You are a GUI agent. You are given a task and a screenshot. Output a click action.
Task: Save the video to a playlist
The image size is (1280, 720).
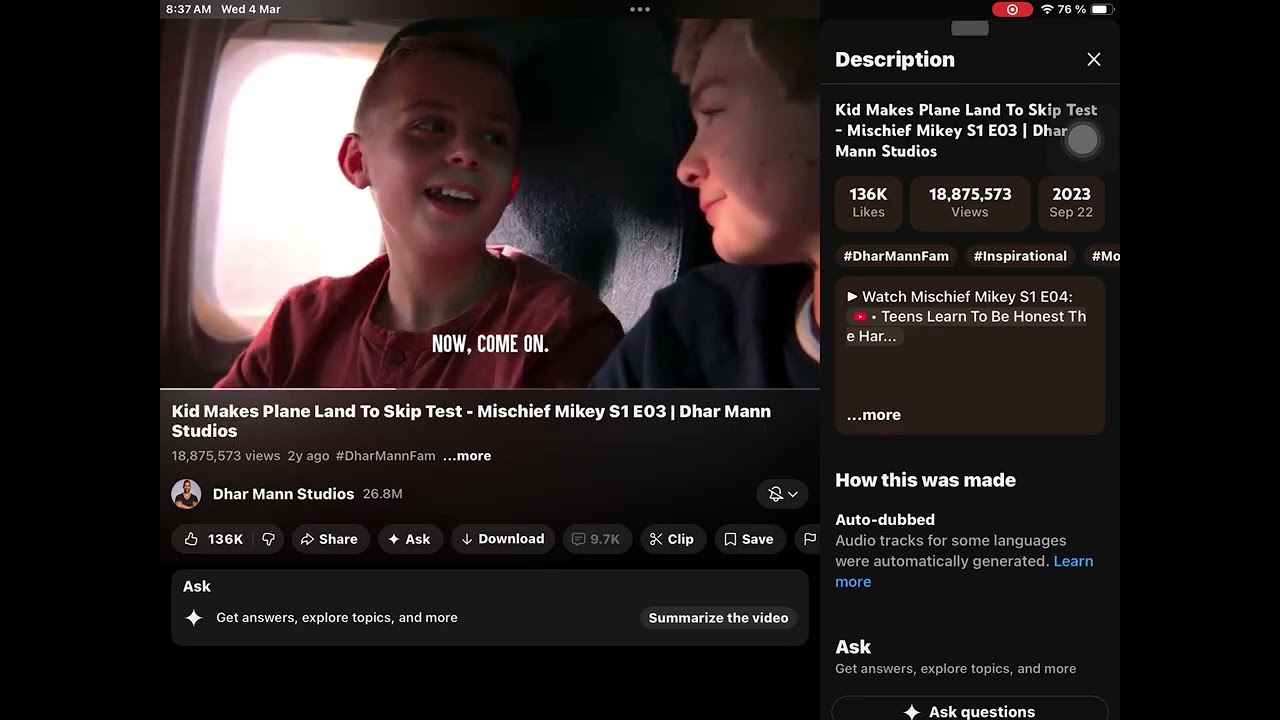[x=749, y=539]
